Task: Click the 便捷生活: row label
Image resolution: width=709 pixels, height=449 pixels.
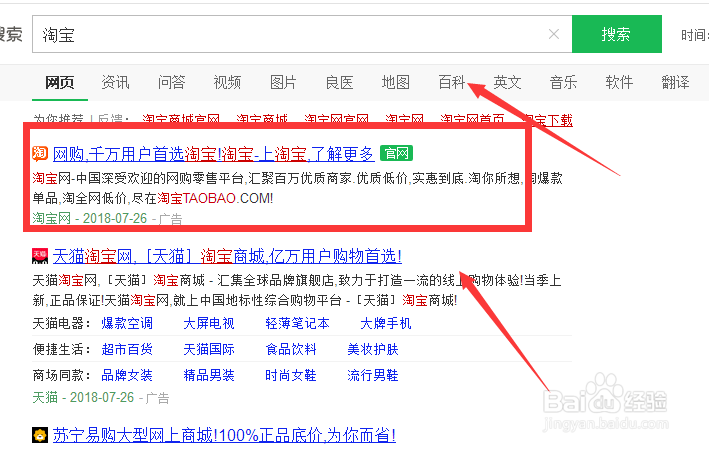Action: tap(62, 349)
